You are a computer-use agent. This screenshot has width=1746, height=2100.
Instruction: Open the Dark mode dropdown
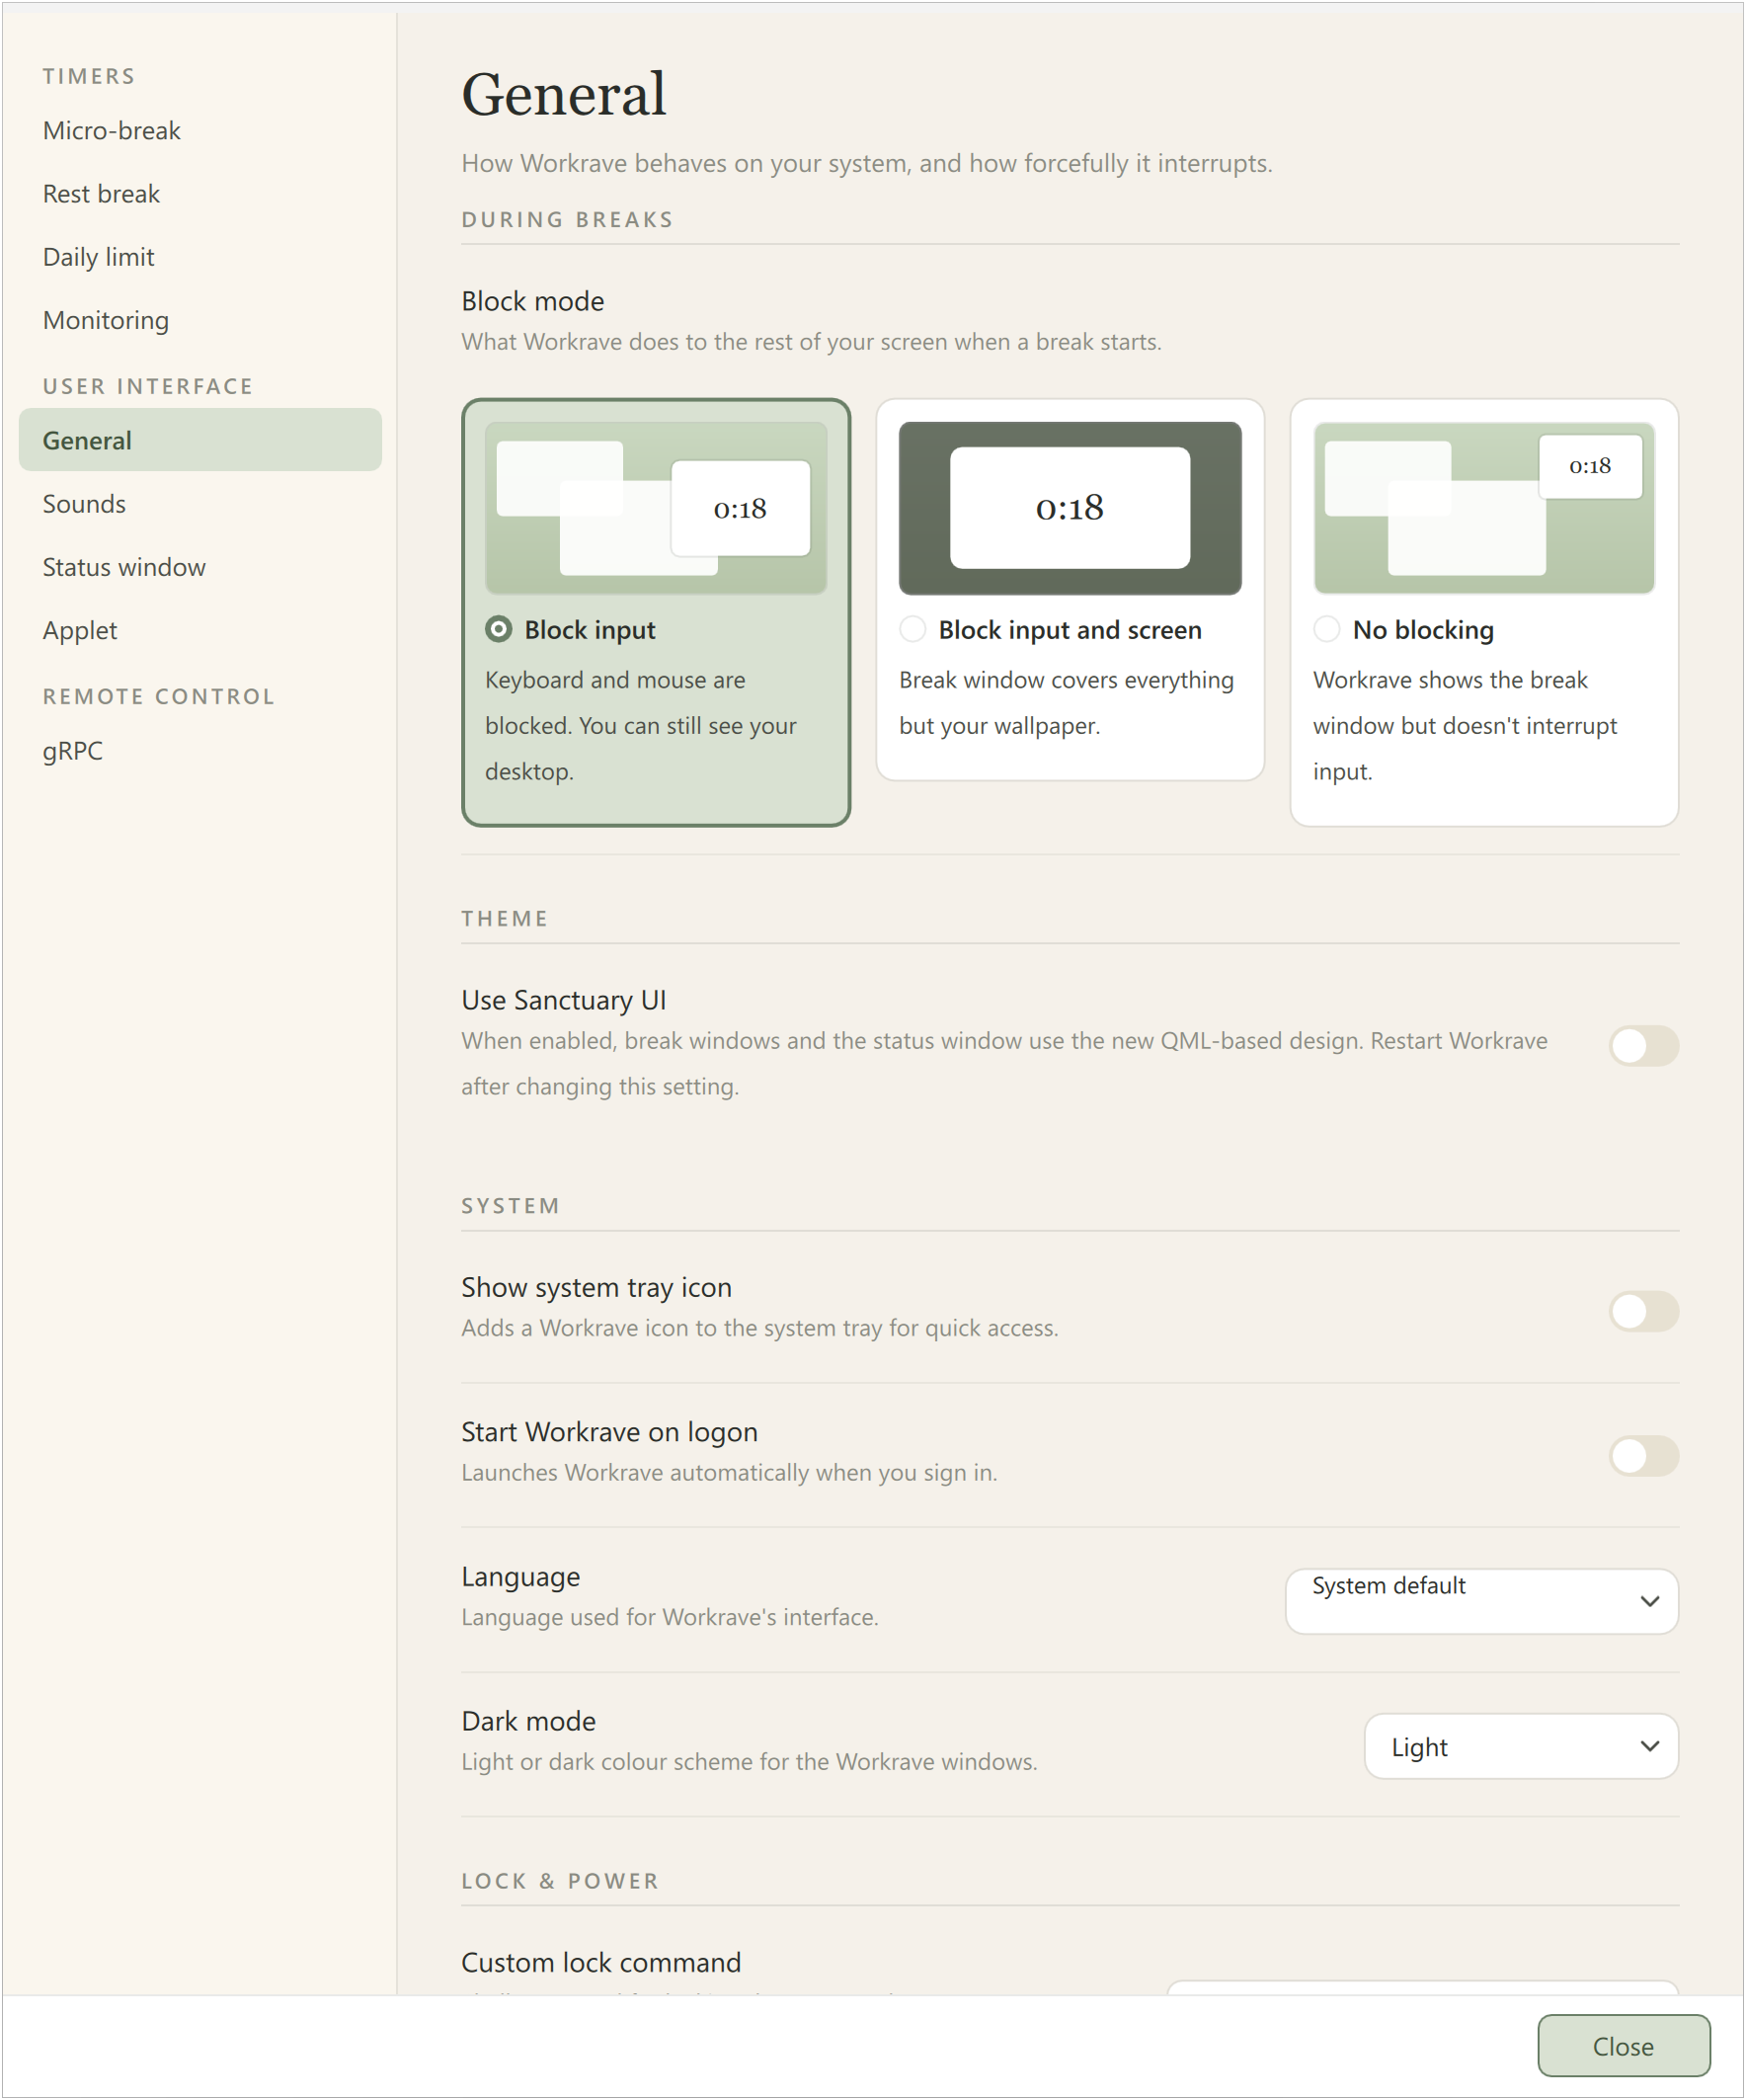click(1521, 1746)
